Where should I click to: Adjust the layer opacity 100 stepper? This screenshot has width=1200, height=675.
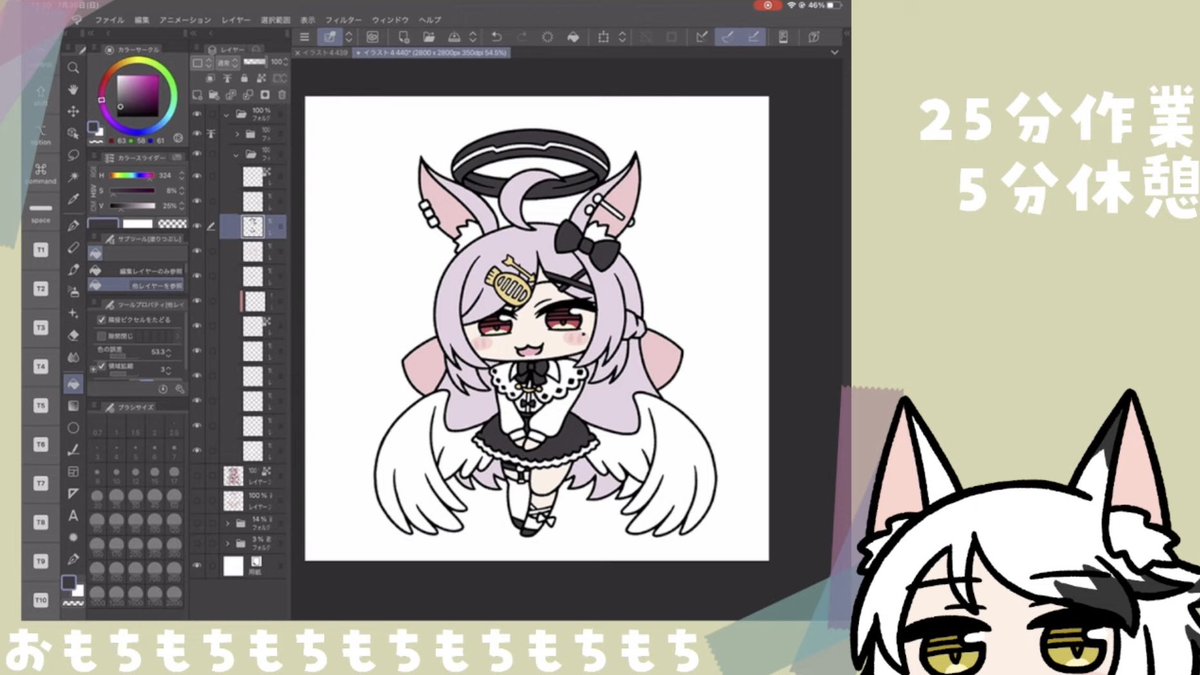[x=287, y=62]
